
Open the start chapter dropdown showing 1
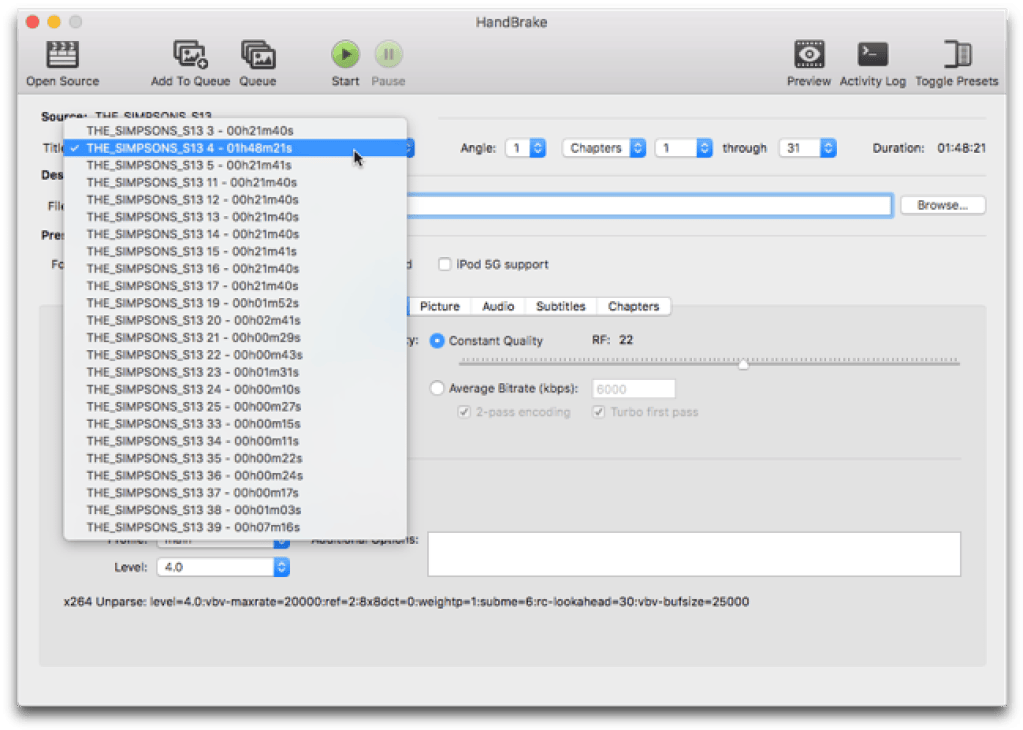[x=683, y=148]
